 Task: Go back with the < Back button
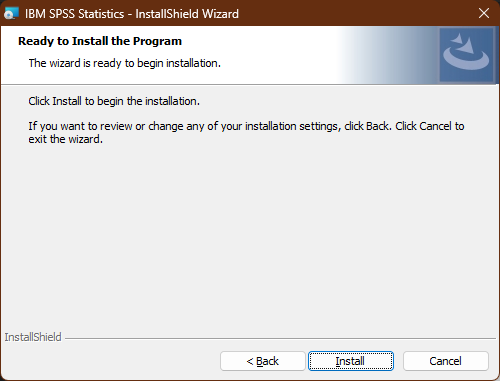coord(263,361)
